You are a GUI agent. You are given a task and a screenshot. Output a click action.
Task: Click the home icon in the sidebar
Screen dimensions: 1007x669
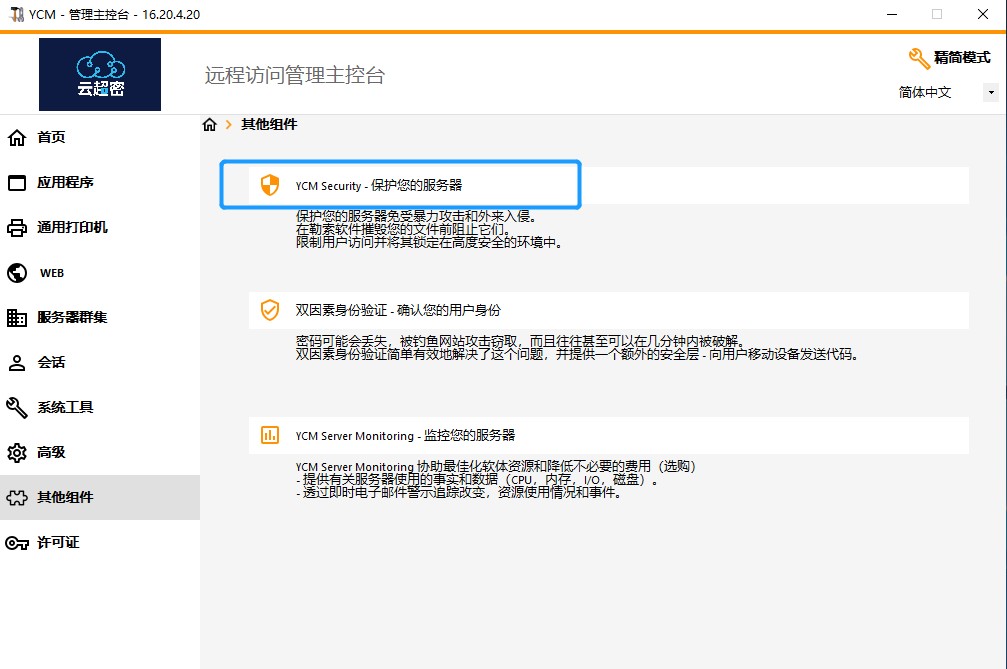tap(17, 137)
